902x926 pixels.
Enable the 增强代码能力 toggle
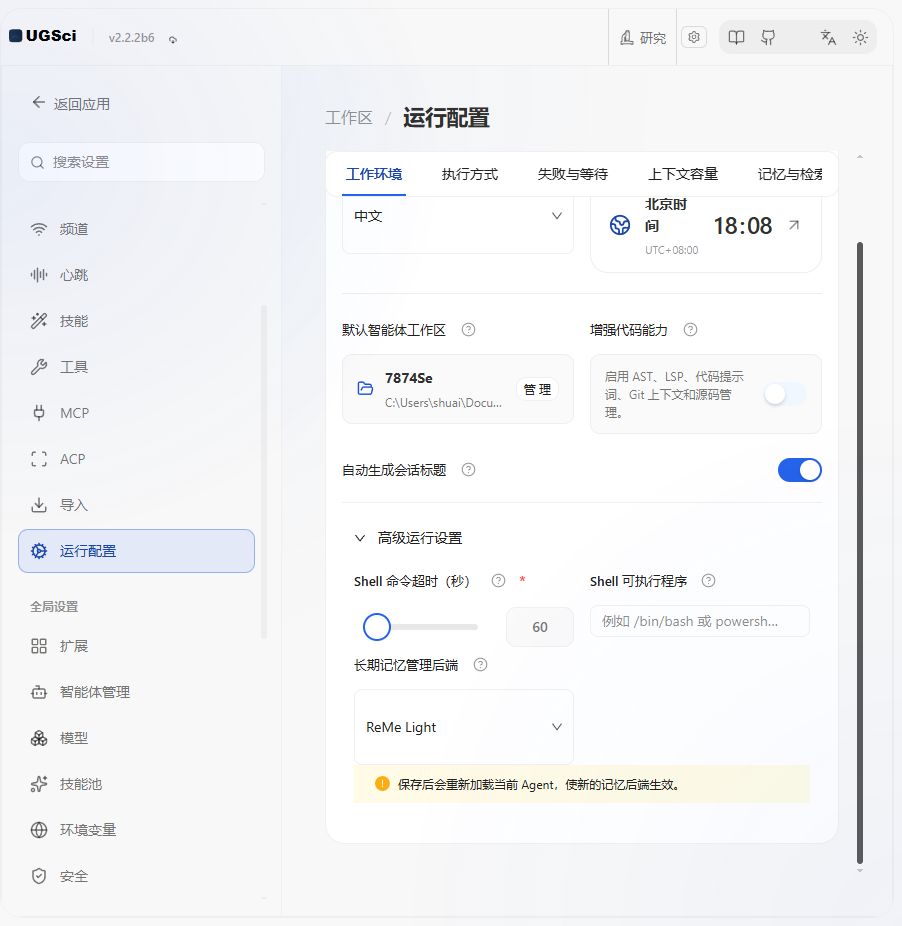click(x=784, y=394)
